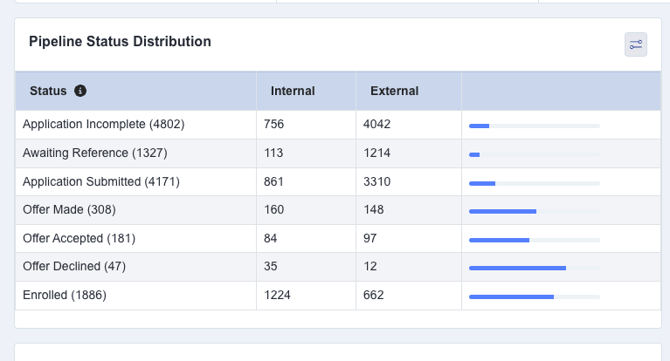Select Awaiting Reference (1327) row

coord(338,153)
